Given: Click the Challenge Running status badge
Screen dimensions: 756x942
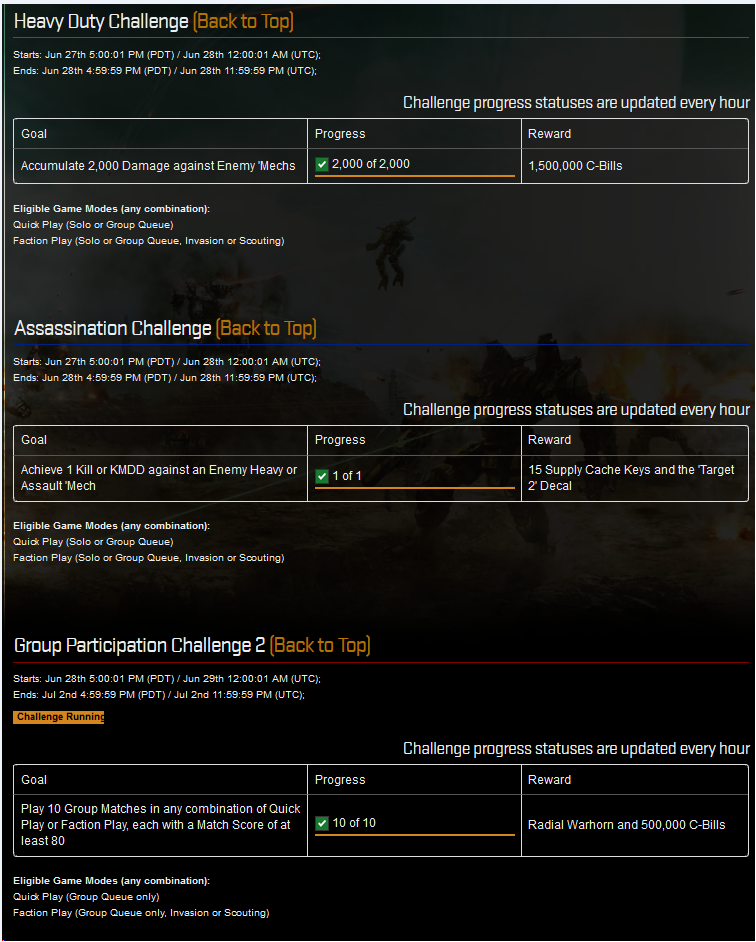Looking at the screenshot, I should [x=58, y=717].
